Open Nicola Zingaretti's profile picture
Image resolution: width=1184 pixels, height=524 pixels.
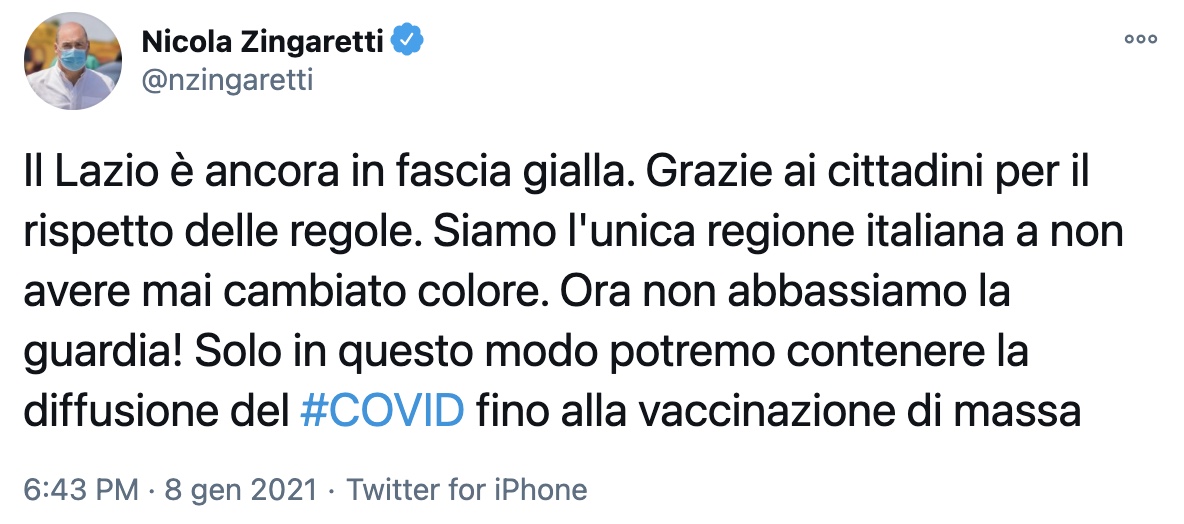73,62
